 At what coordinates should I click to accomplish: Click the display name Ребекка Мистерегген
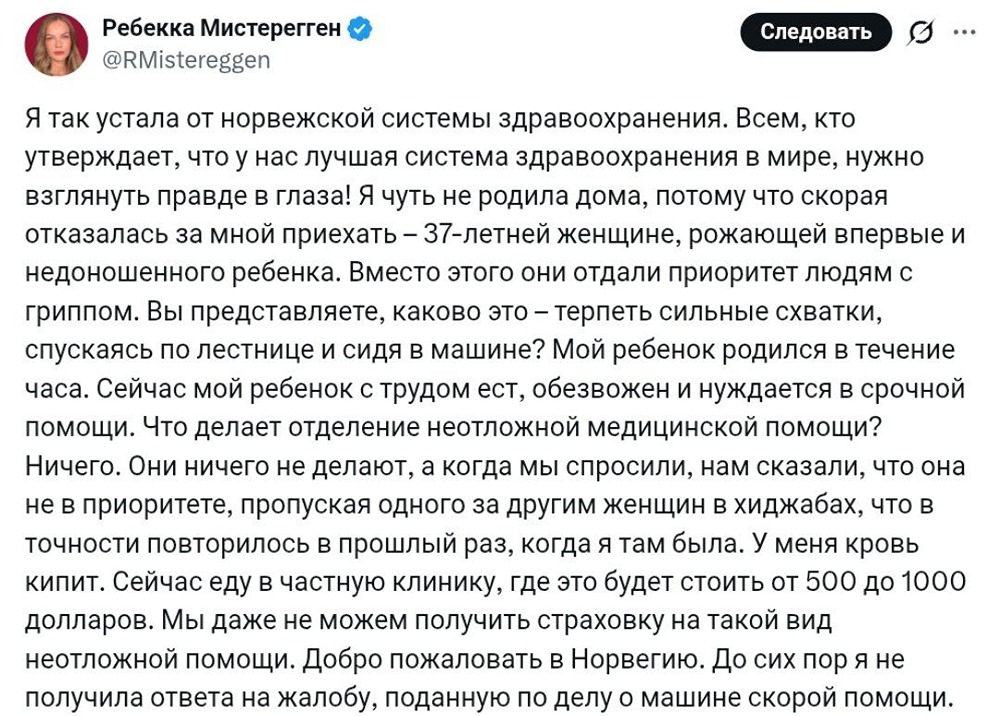click(x=220, y=30)
